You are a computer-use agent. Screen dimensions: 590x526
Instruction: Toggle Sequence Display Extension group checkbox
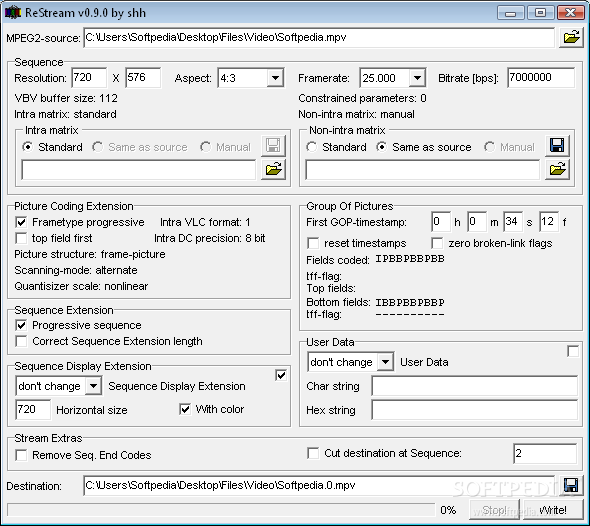click(281, 375)
